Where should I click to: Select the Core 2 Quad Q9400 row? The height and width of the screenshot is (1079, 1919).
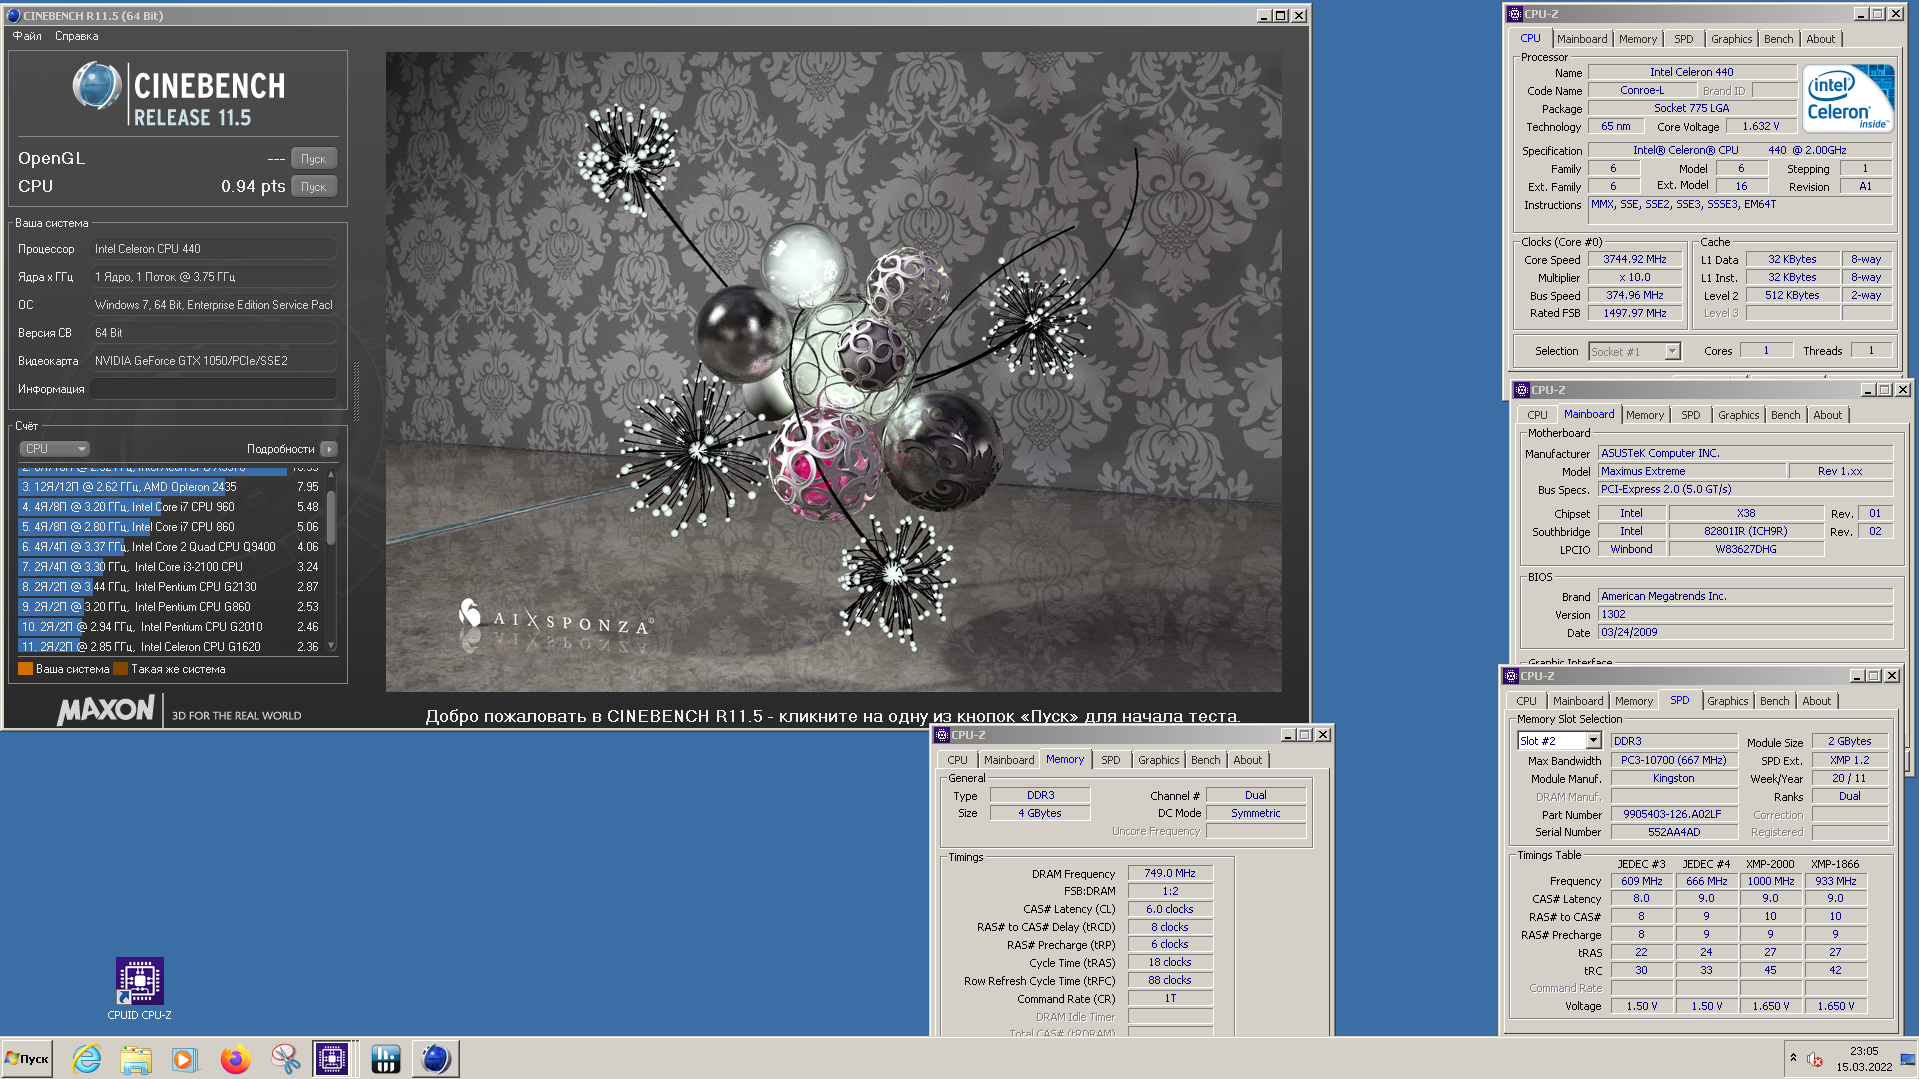170,547
